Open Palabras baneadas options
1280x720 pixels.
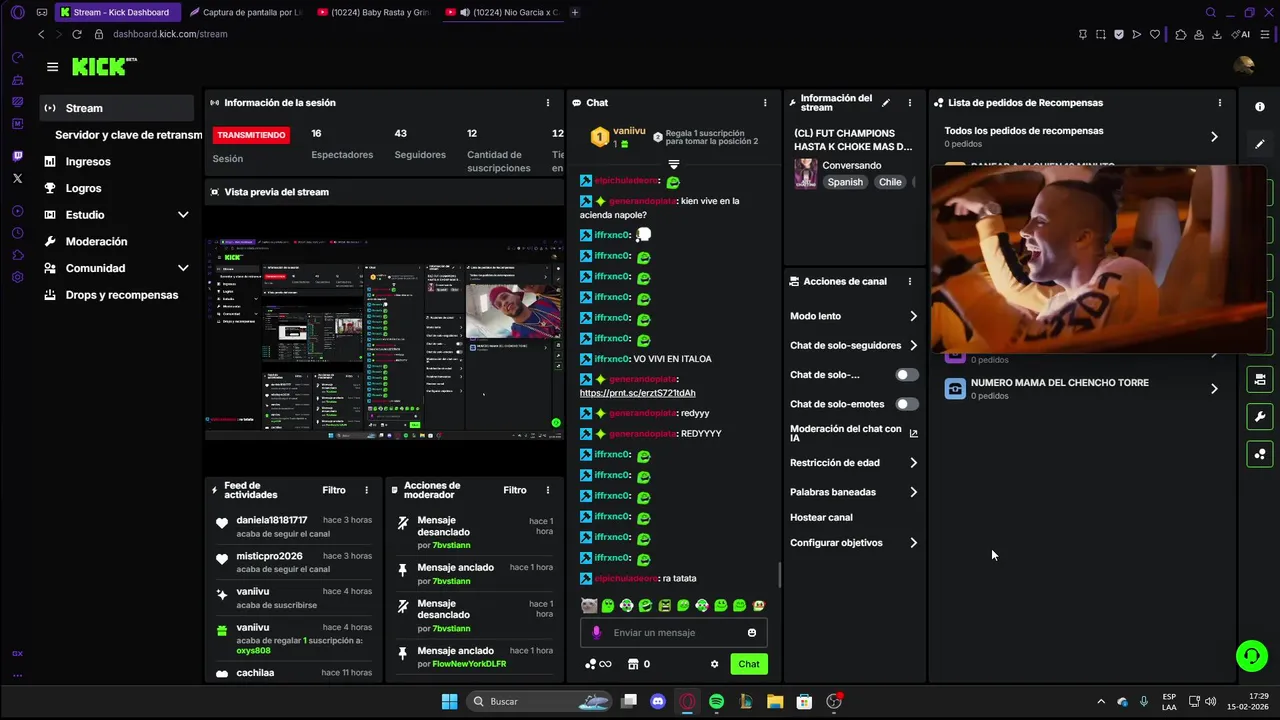pyautogui.click(x=854, y=492)
